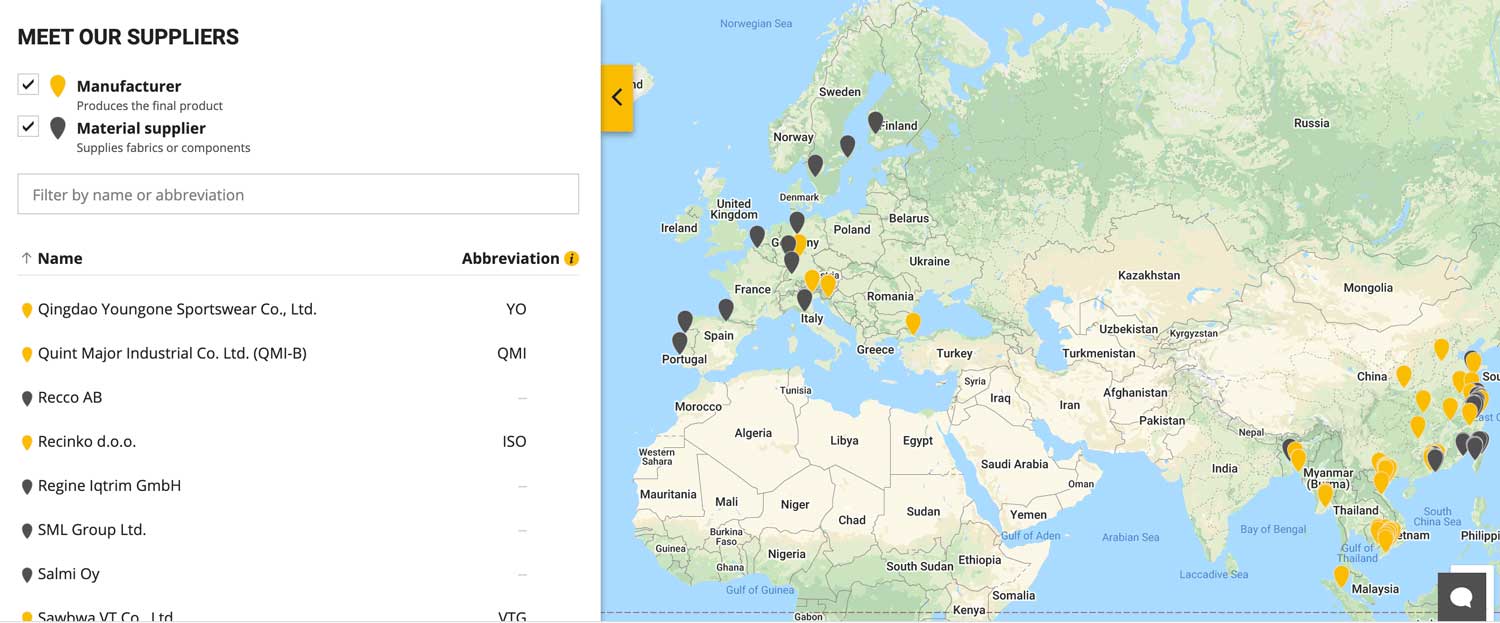Click the gray map pin in Portugal
Screen dimensions: 1500x623
680,342
